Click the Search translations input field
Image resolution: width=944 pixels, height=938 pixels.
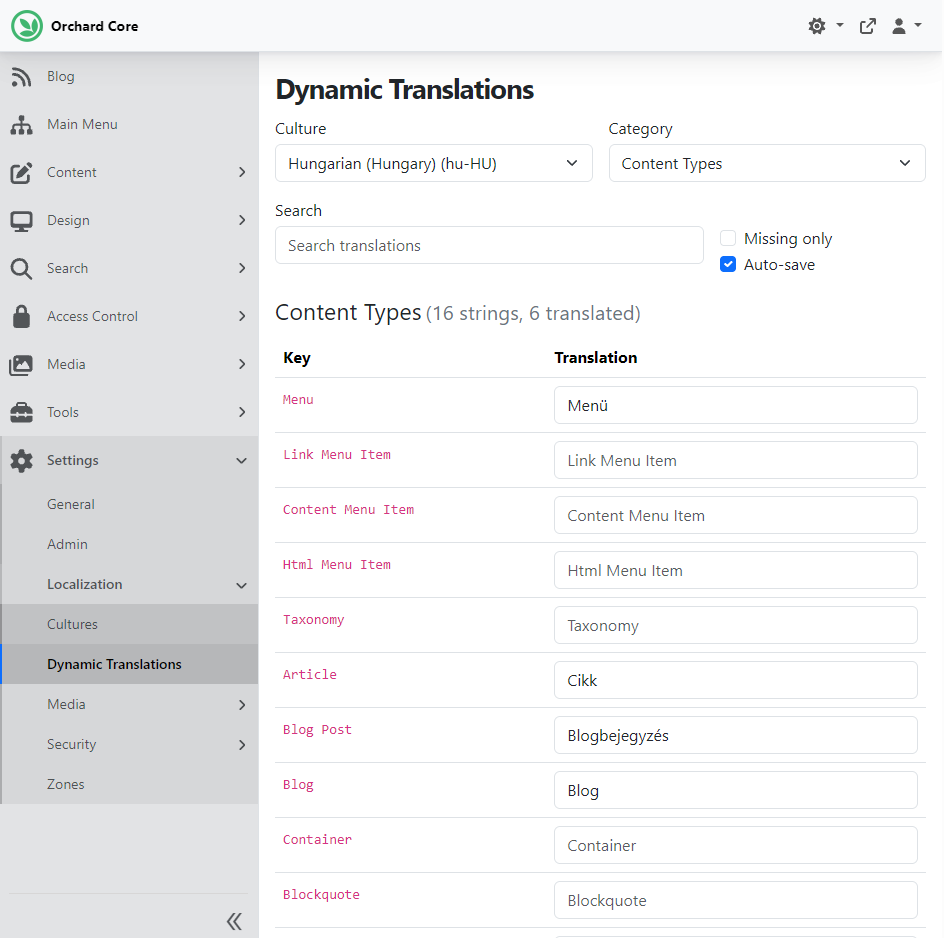pos(489,245)
